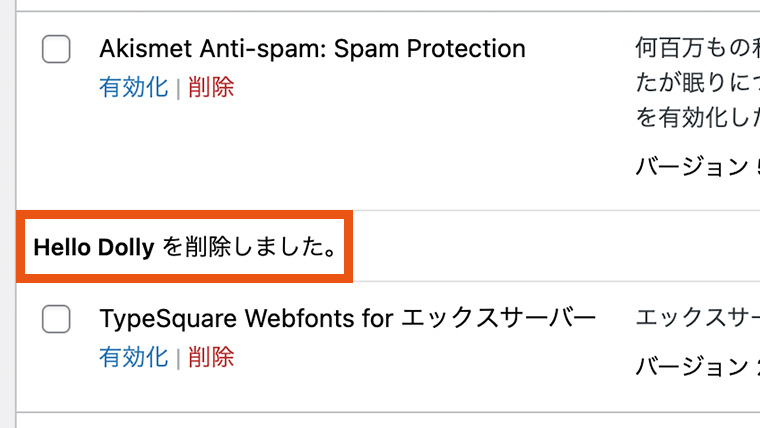Click the TypeSquare バージョン text
Viewport: 760px width, 428px height.
[x=696, y=367]
